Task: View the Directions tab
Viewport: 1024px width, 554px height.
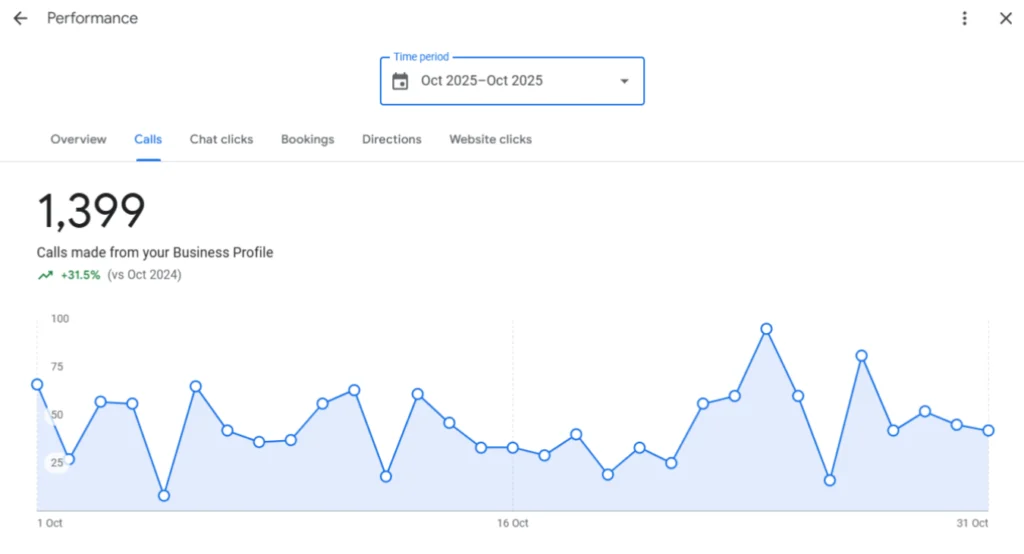Action: point(391,139)
